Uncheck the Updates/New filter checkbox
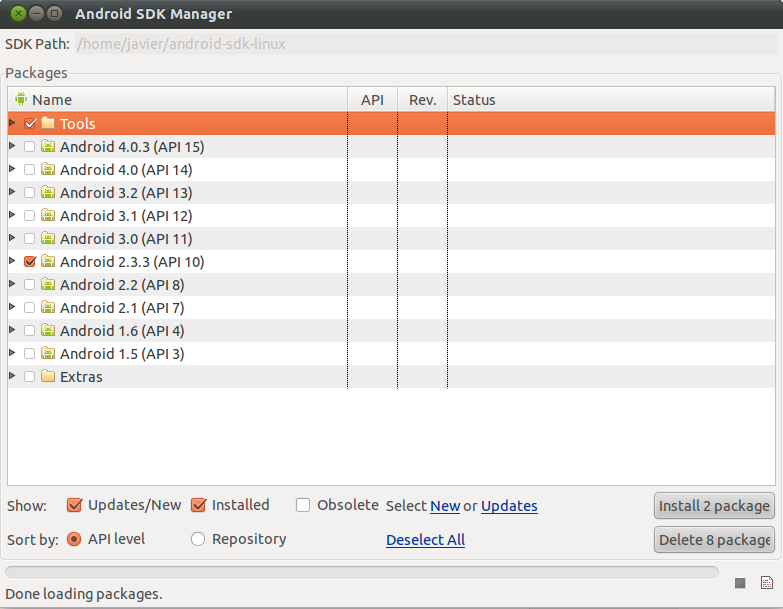This screenshot has height=609, width=783. tap(74, 505)
